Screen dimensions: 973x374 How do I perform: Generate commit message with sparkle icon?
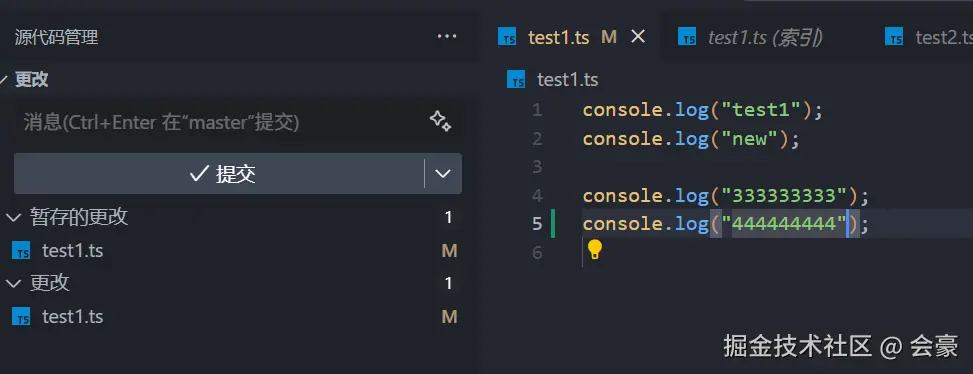click(x=441, y=121)
